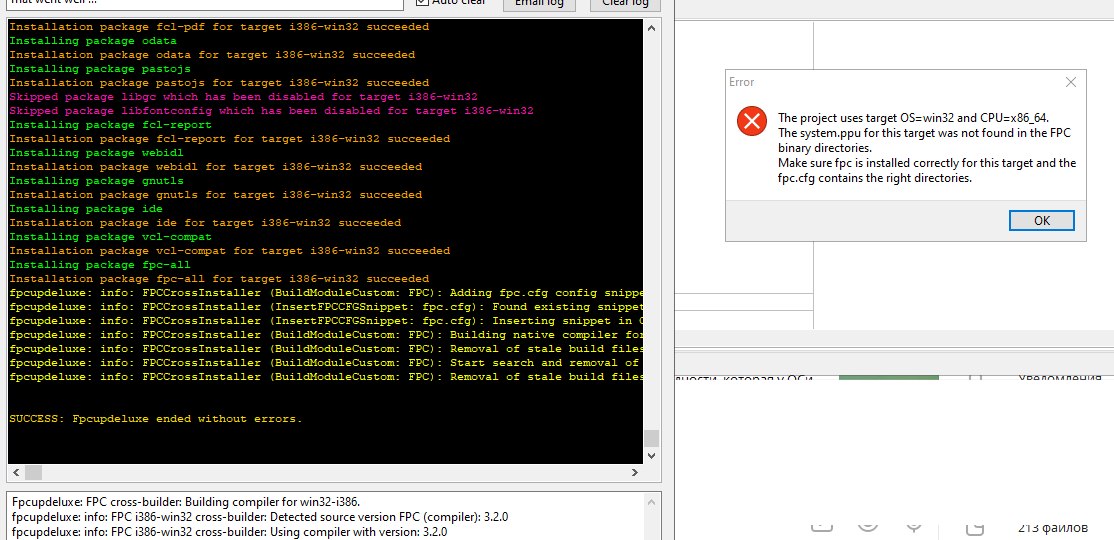Select the 'Inserting snippet in' log line
This screenshot has width=1114, height=540.
(326, 320)
